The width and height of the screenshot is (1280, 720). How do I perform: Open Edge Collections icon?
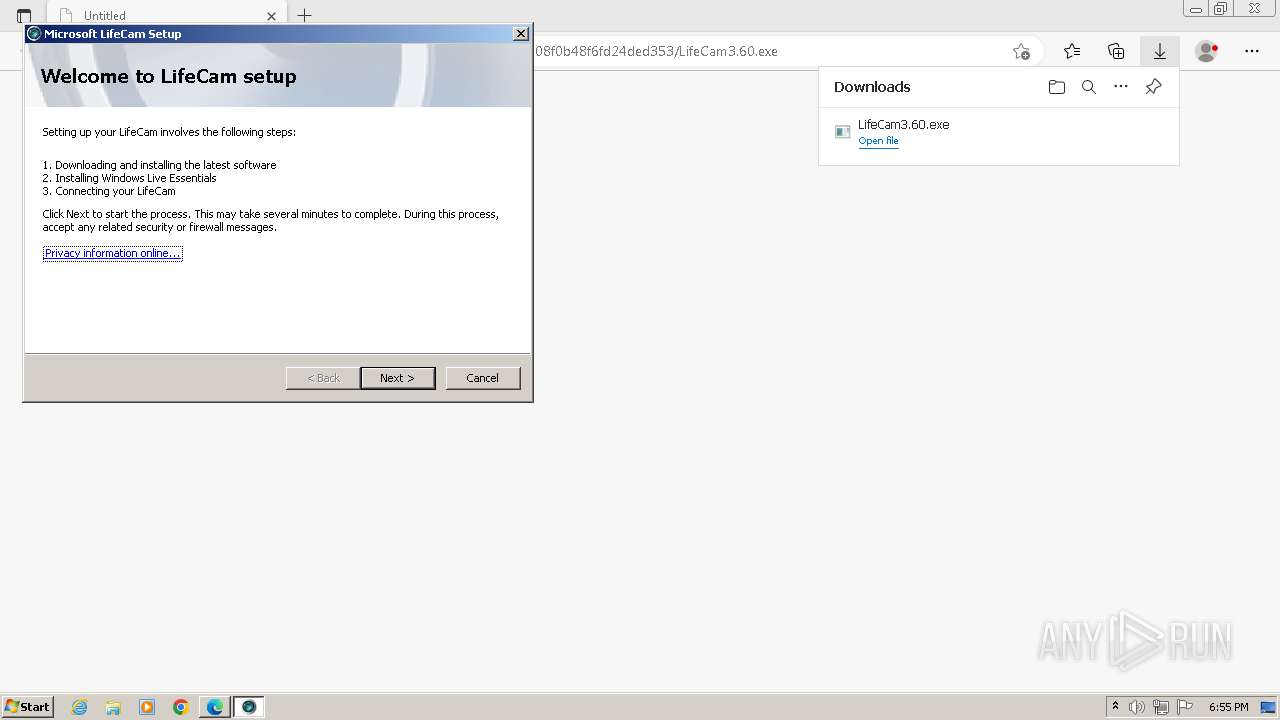pyautogui.click(x=1116, y=51)
